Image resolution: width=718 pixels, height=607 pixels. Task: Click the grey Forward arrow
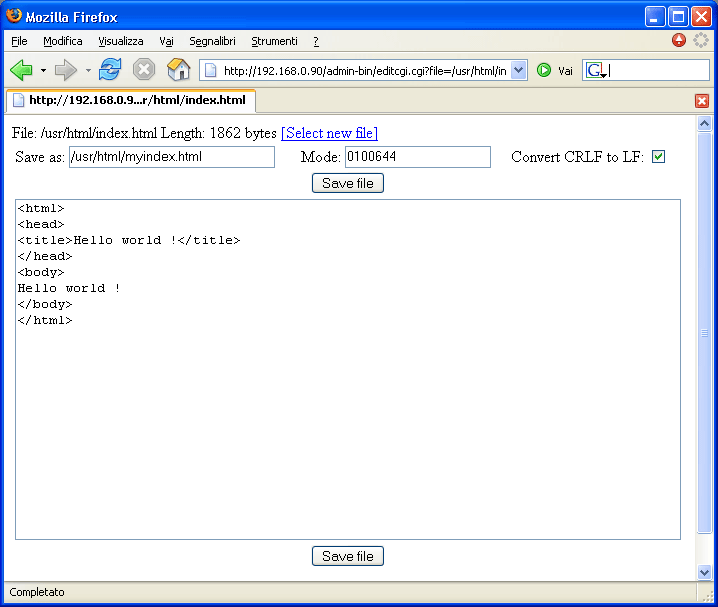point(65,70)
